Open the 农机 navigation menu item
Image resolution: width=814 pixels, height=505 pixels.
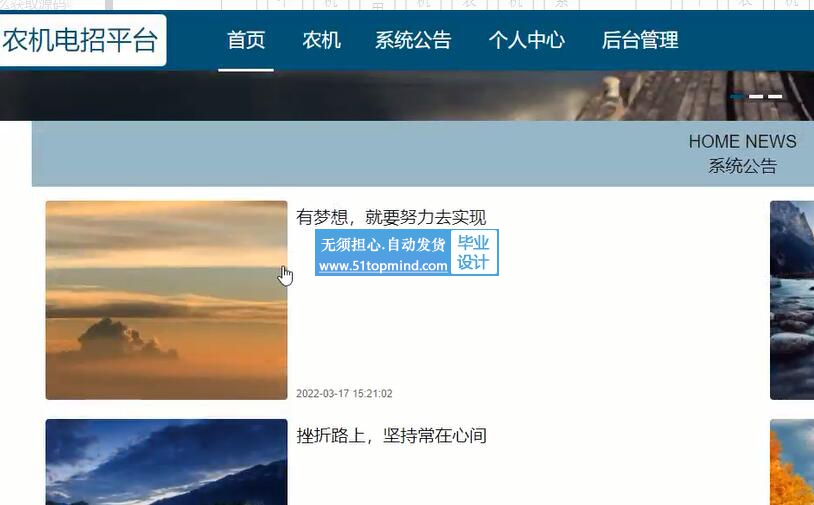[x=321, y=40]
